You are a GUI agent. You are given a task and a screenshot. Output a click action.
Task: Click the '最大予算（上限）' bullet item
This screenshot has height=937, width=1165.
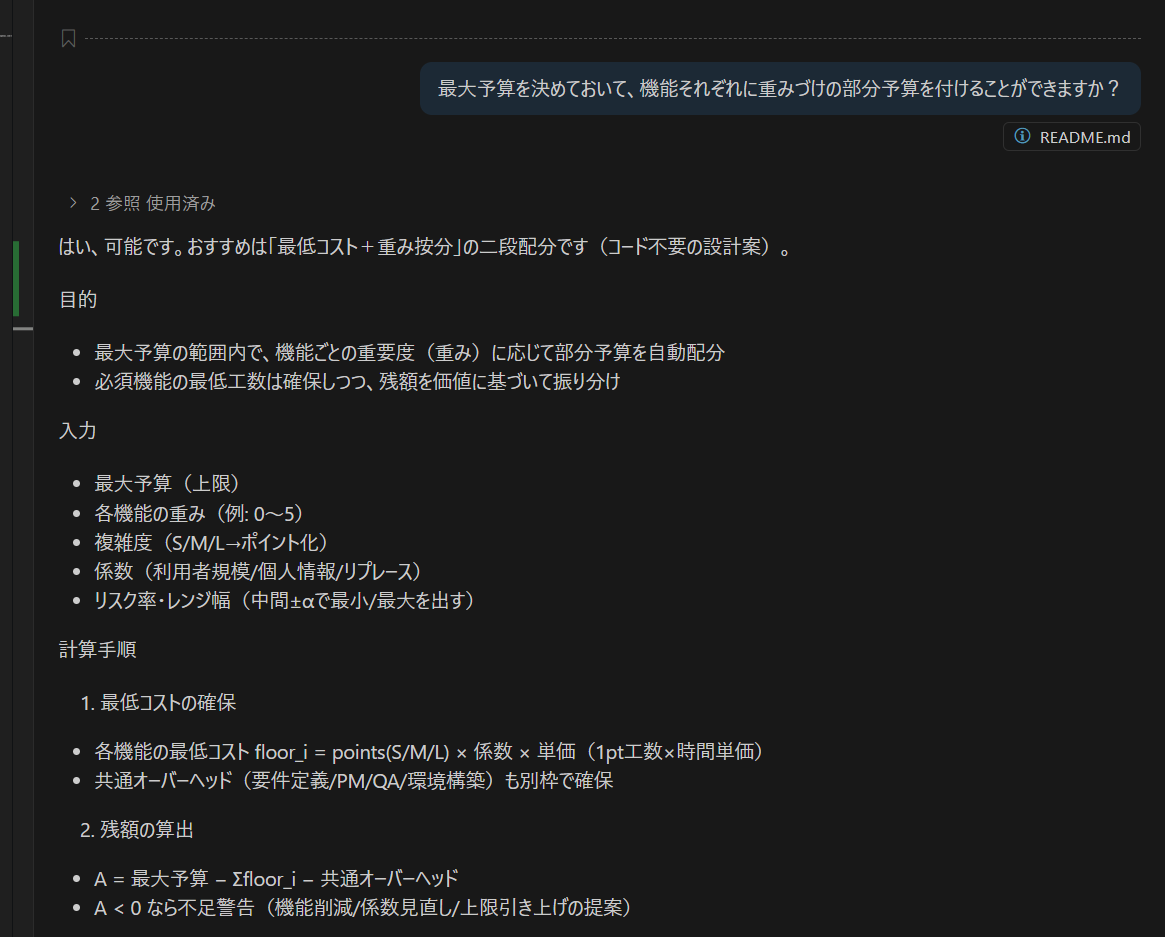click(x=167, y=484)
